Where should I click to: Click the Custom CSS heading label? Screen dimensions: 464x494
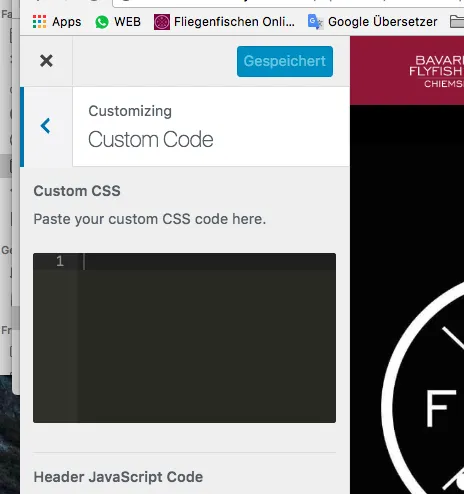(77, 191)
